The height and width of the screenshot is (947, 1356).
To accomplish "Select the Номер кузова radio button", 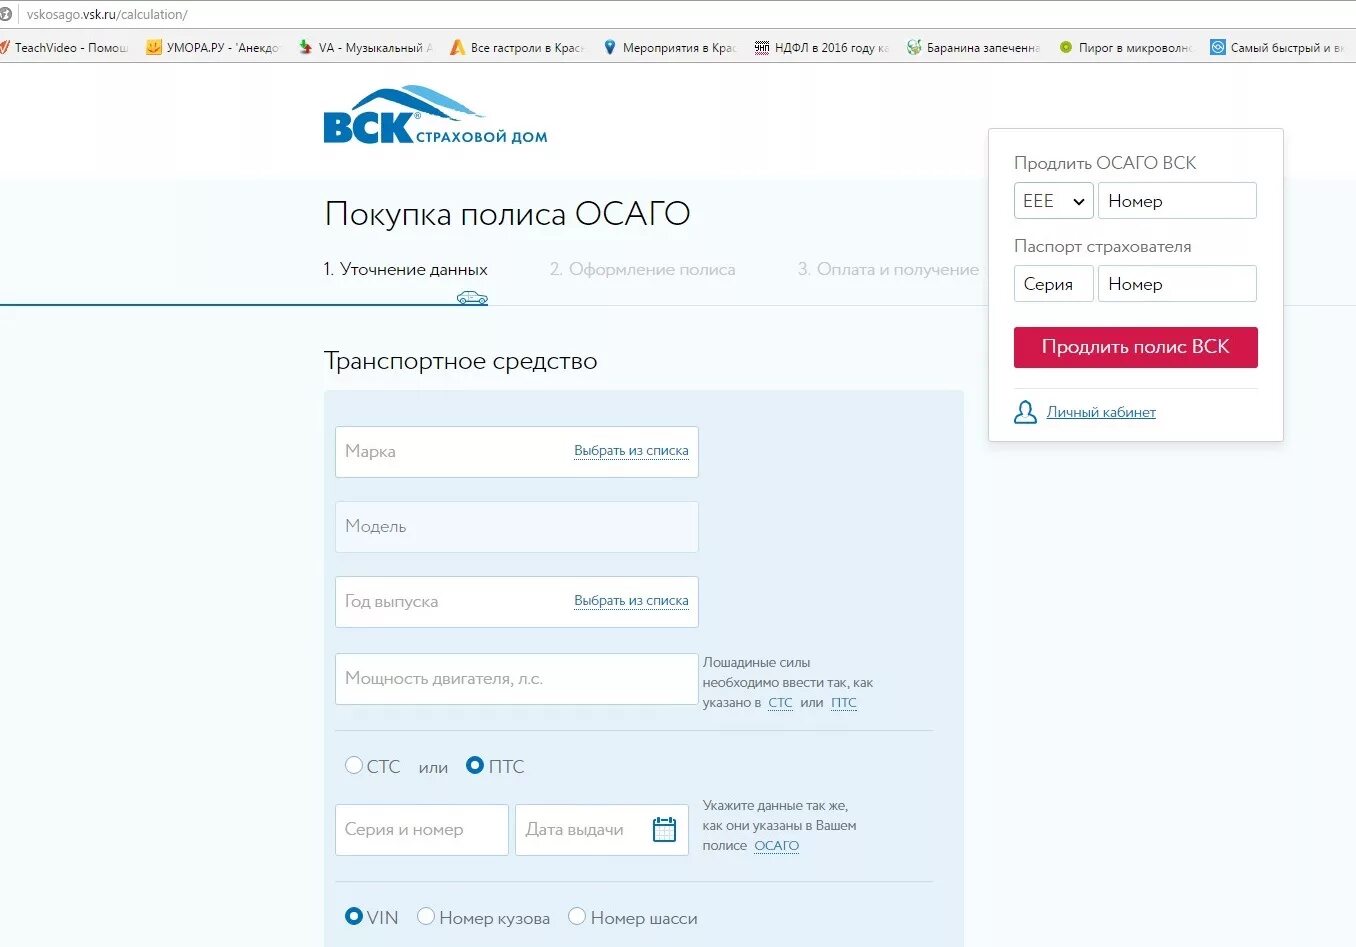I will [x=426, y=916].
